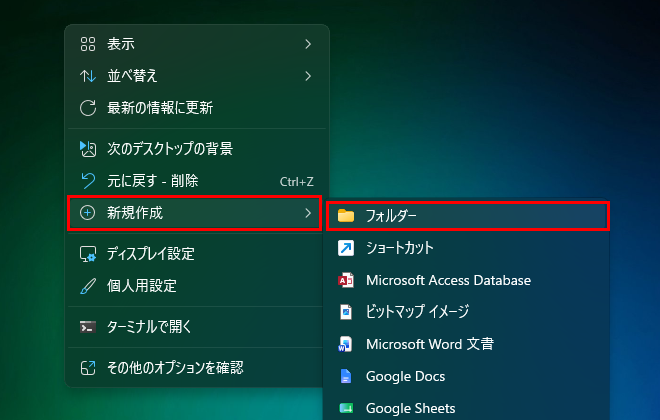Select Google Docs submenu entry

pos(468,376)
